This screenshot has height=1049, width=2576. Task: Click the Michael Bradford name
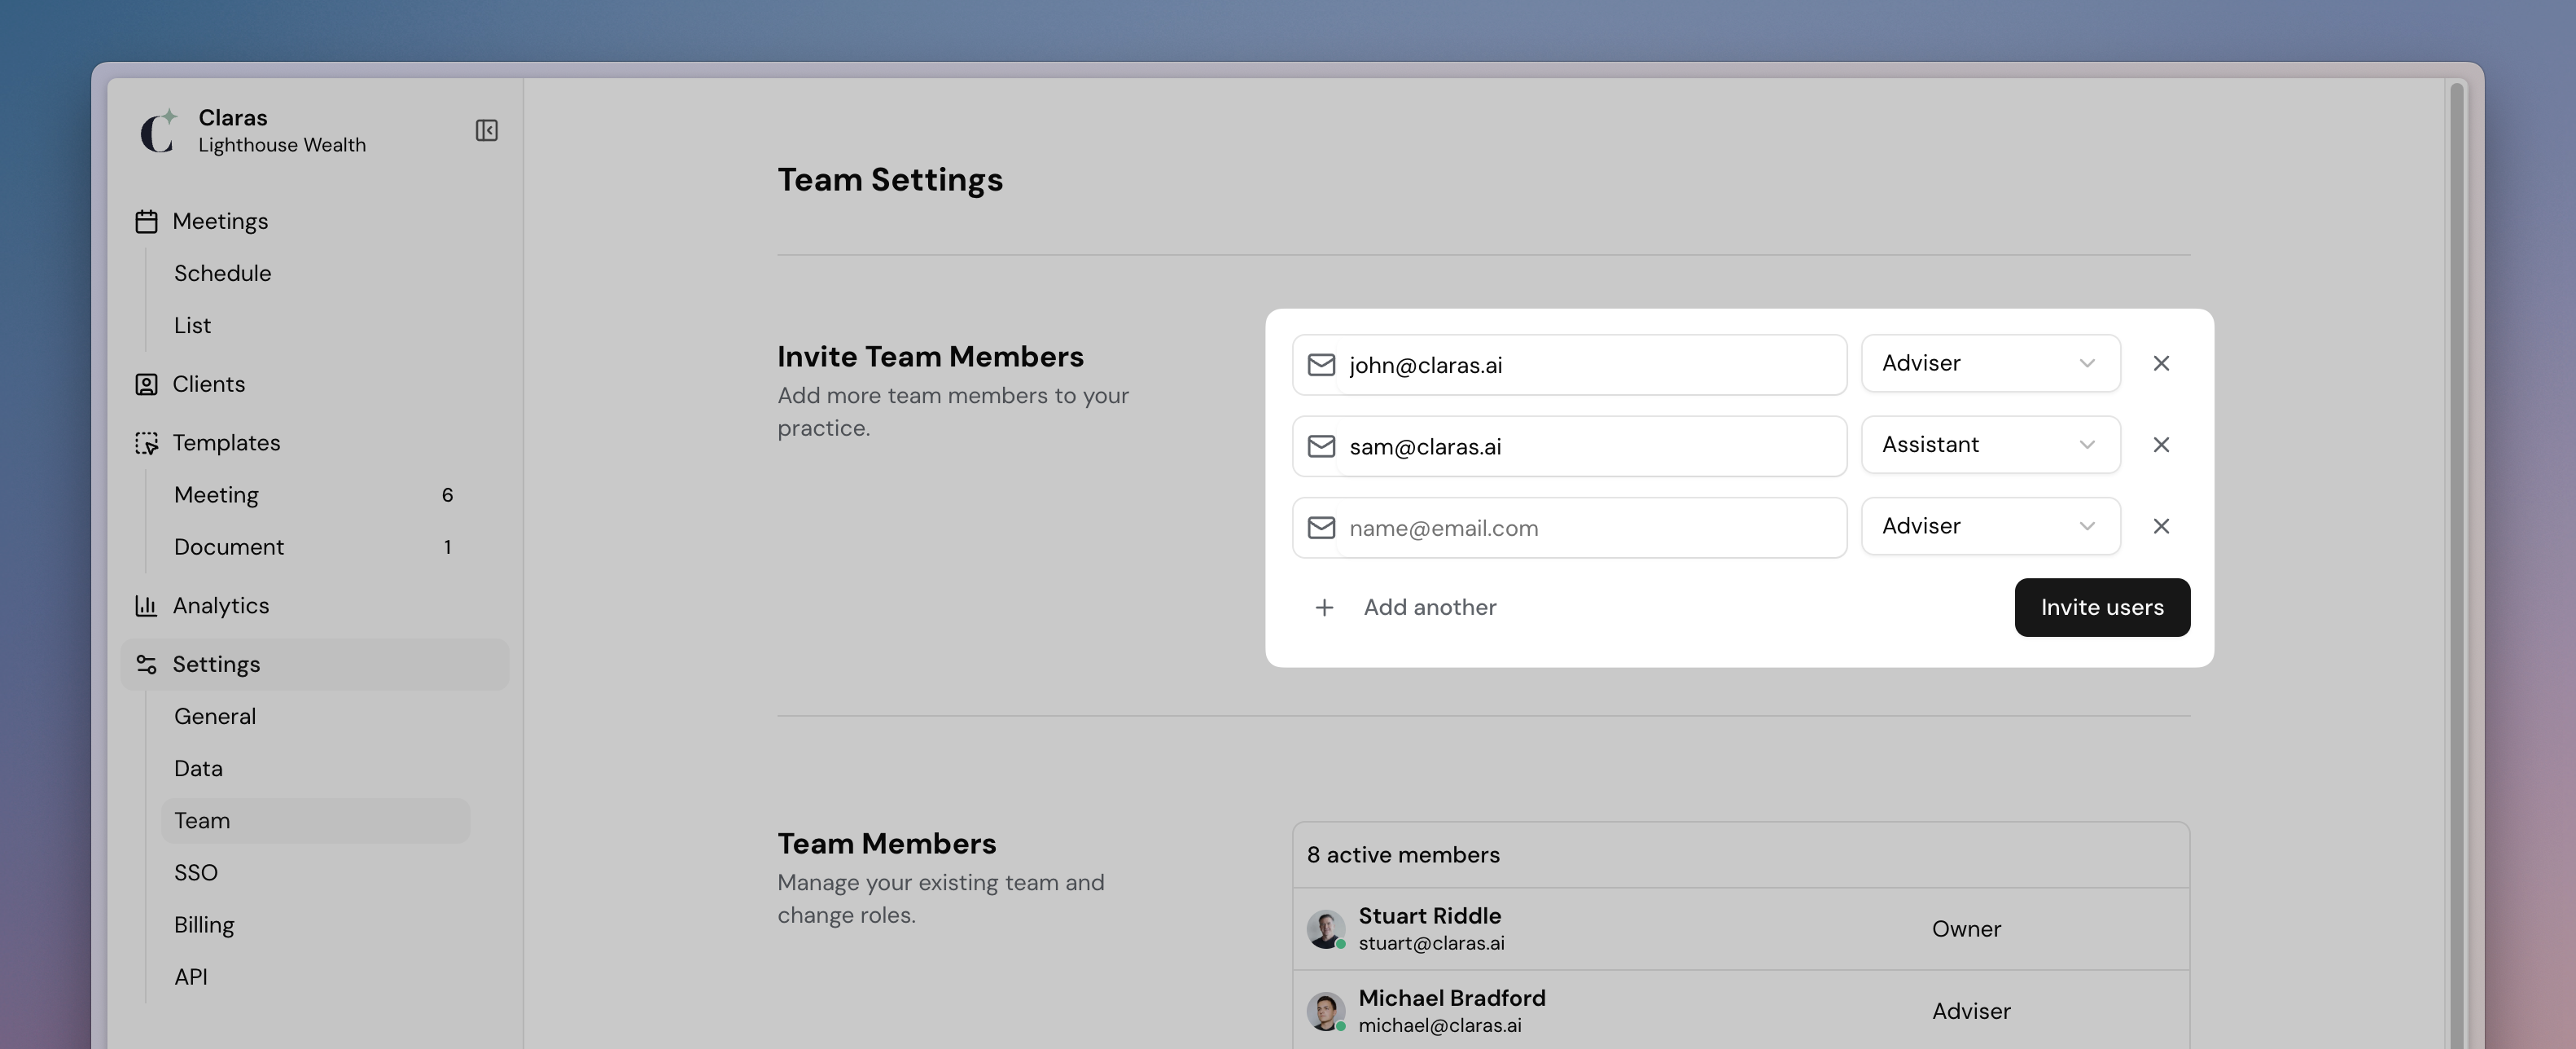[x=1452, y=998]
